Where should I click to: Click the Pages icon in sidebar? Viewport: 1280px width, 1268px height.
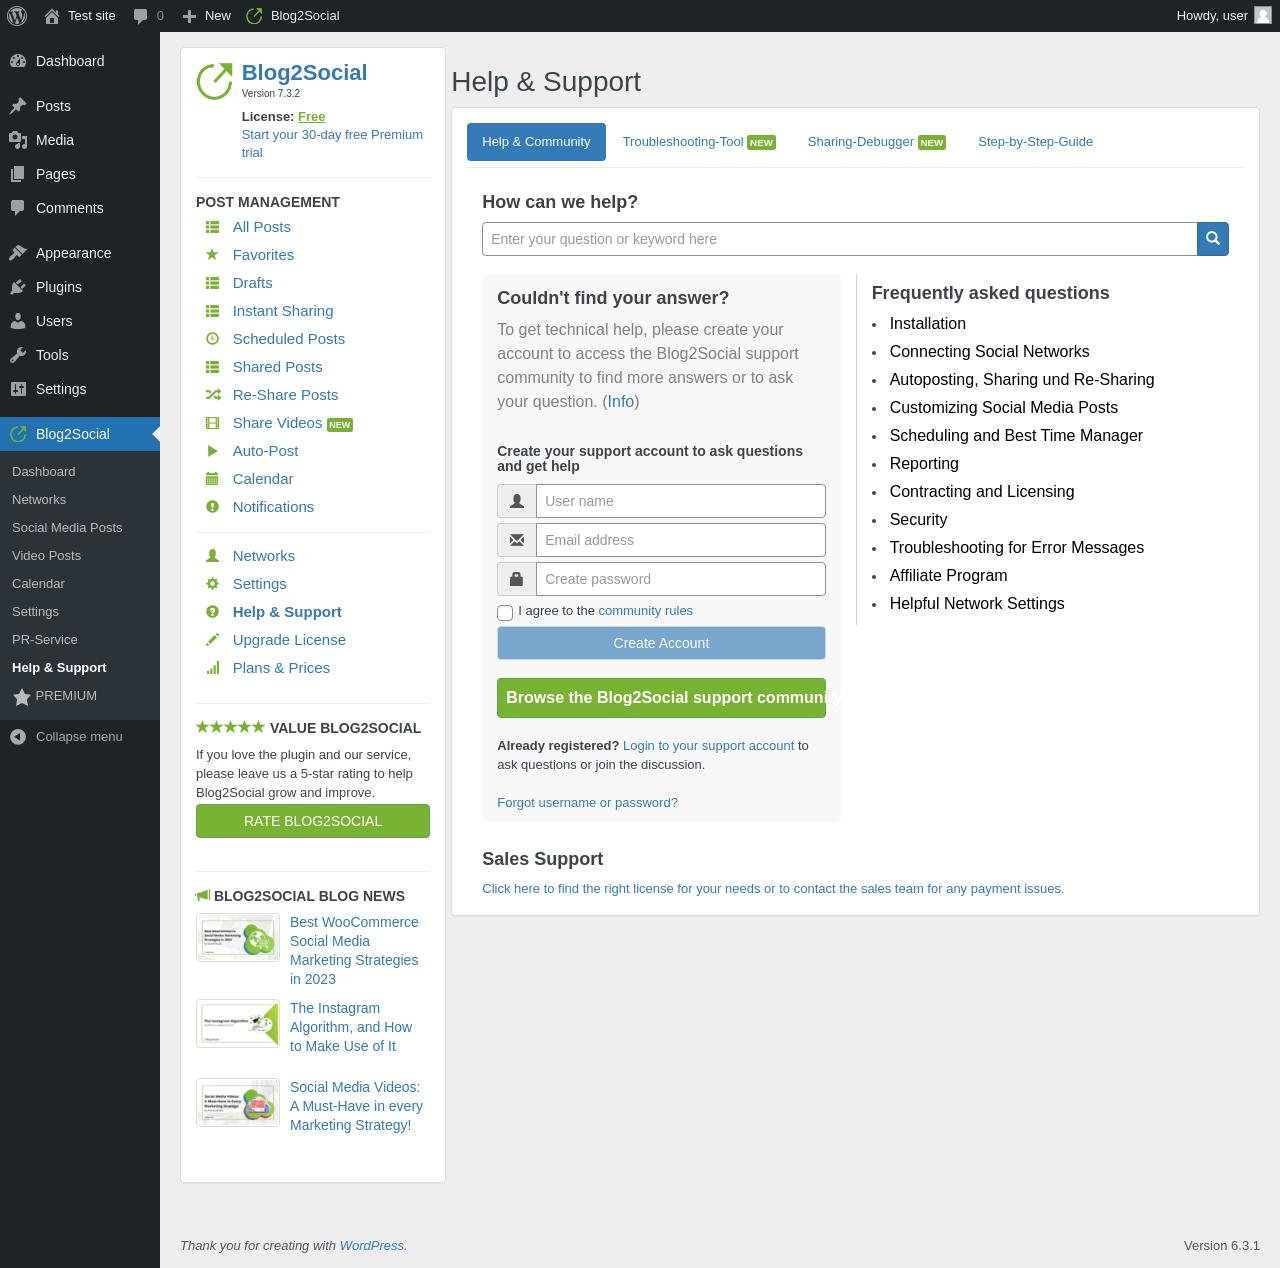coord(18,174)
